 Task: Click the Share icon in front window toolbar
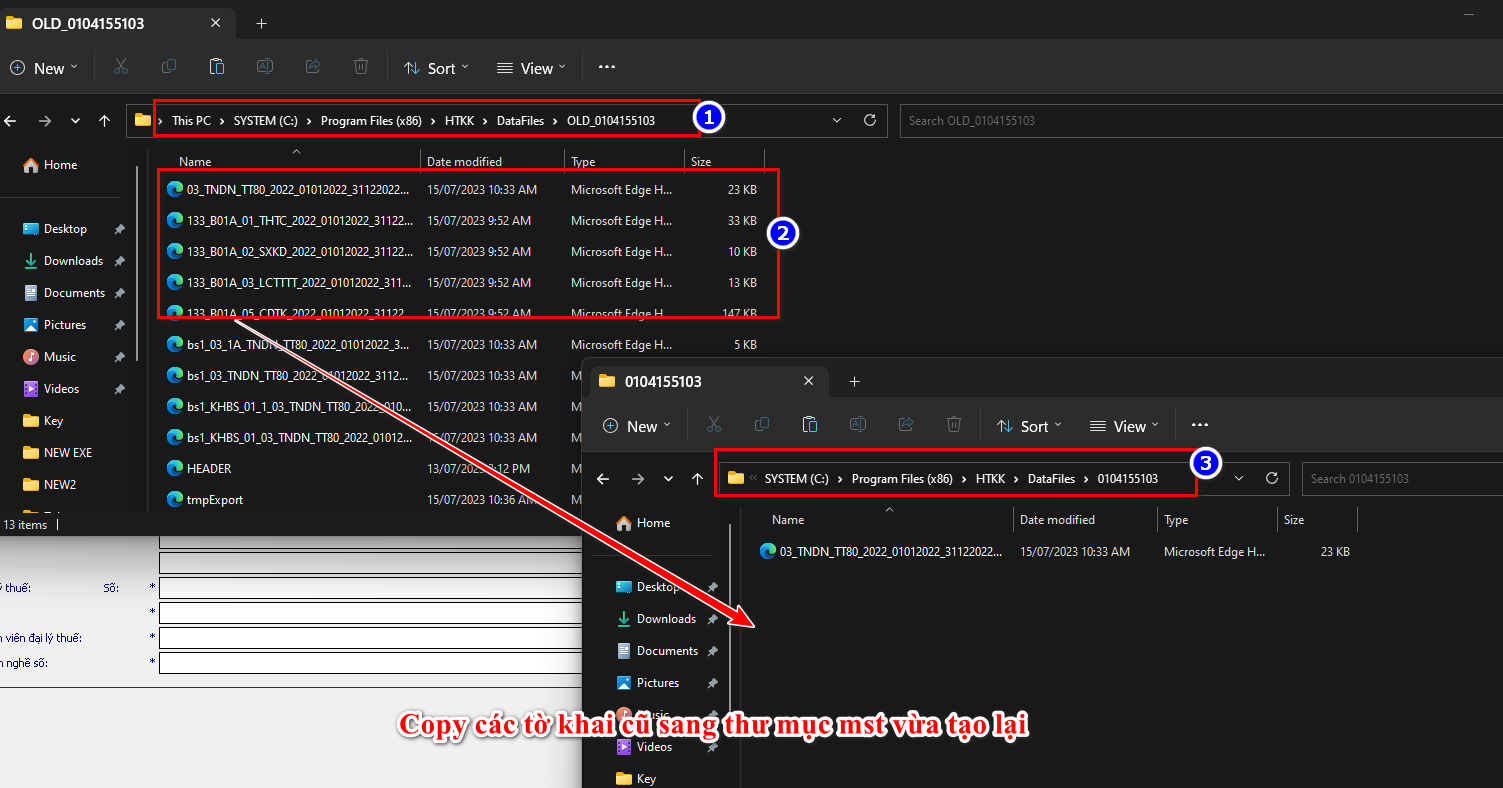(x=906, y=425)
